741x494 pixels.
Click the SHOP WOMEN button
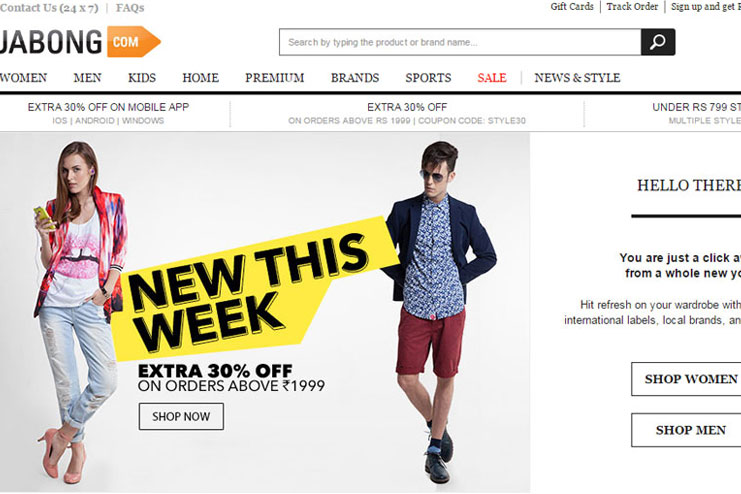point(686,379)
